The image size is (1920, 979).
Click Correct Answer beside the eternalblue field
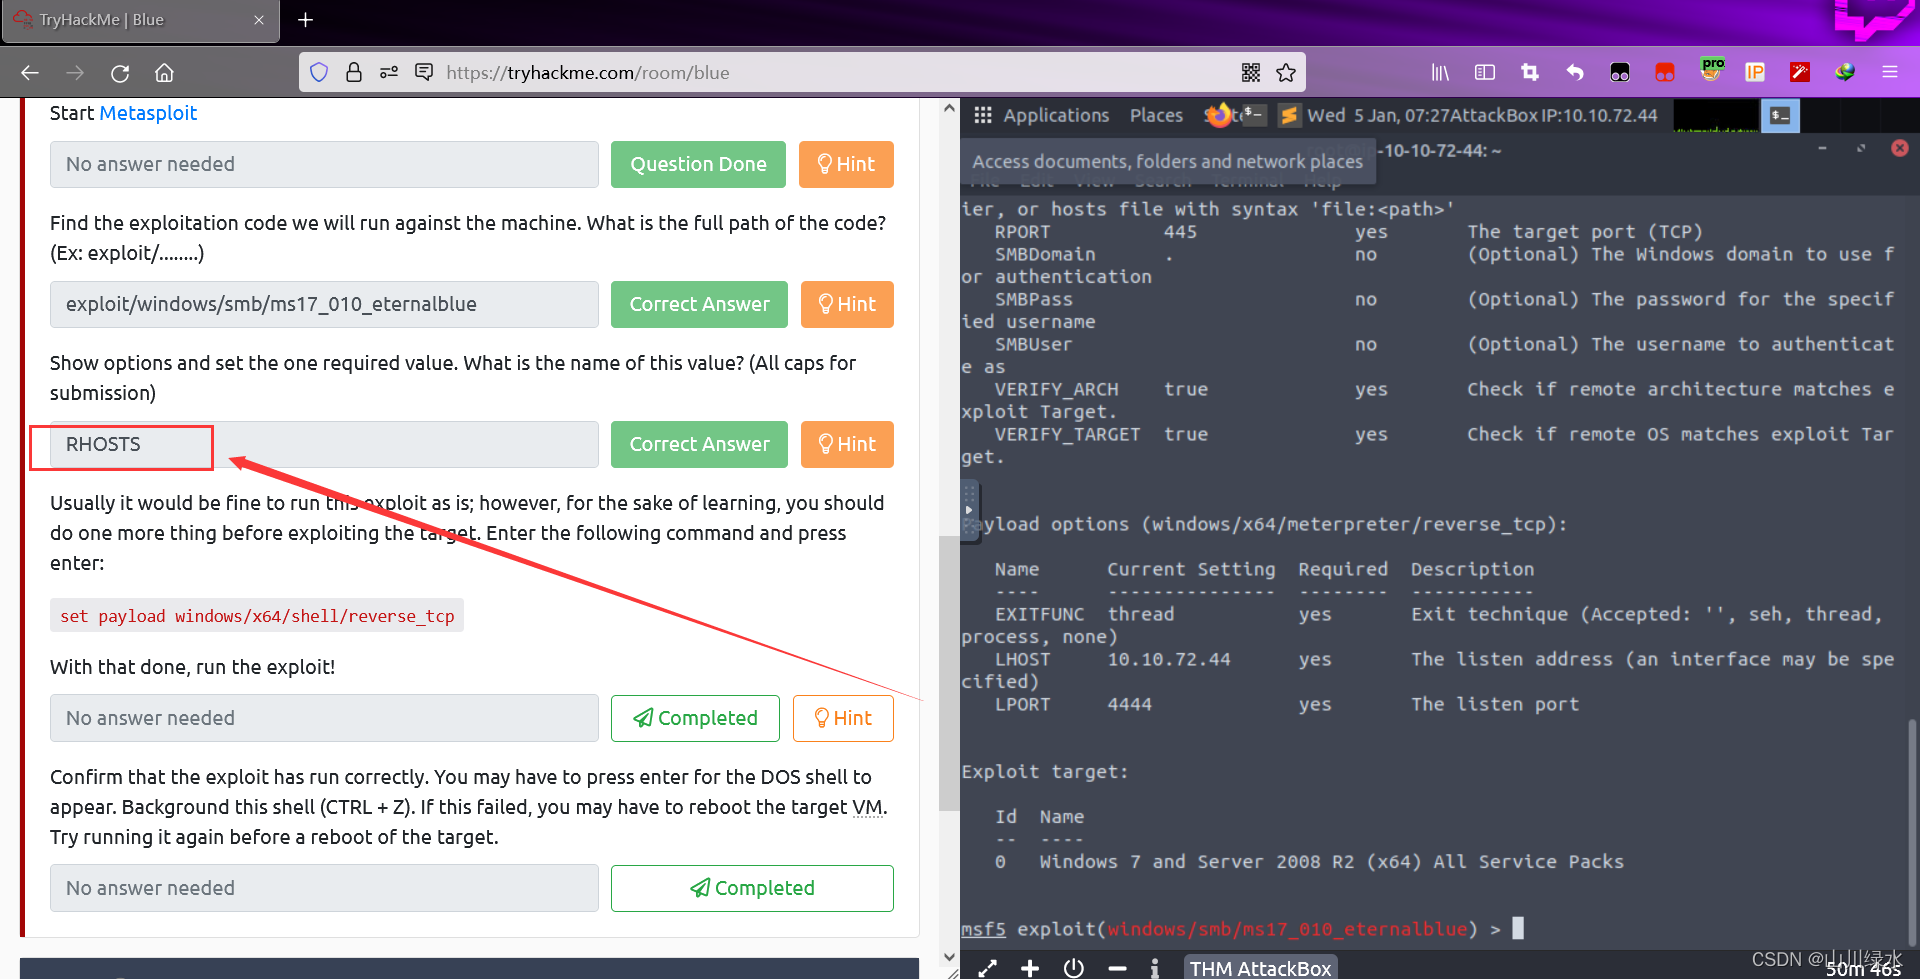699,304
